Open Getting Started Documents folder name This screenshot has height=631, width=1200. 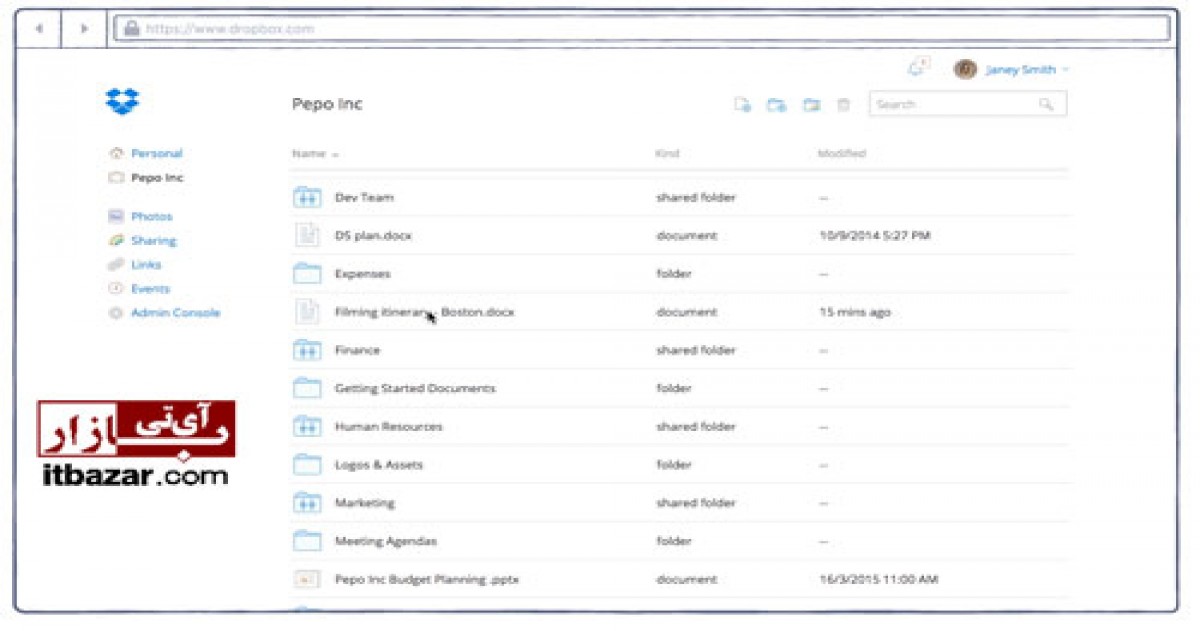click(415, 388)
